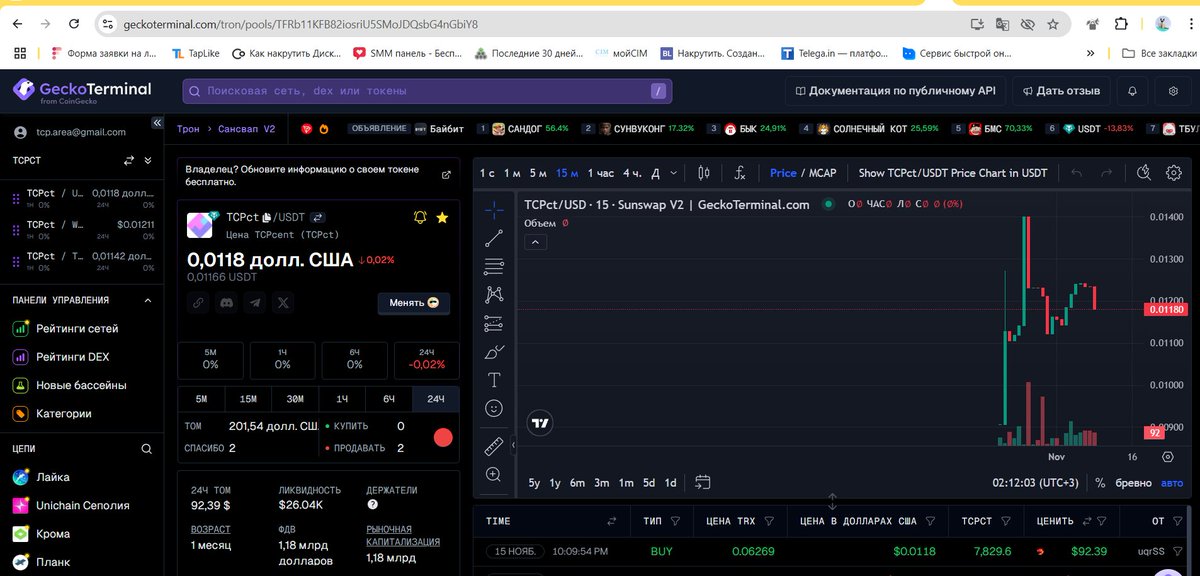Toggle бревно (log) price scale
Viewport: 1200px width, 576px height.
tap(1133, 483)
